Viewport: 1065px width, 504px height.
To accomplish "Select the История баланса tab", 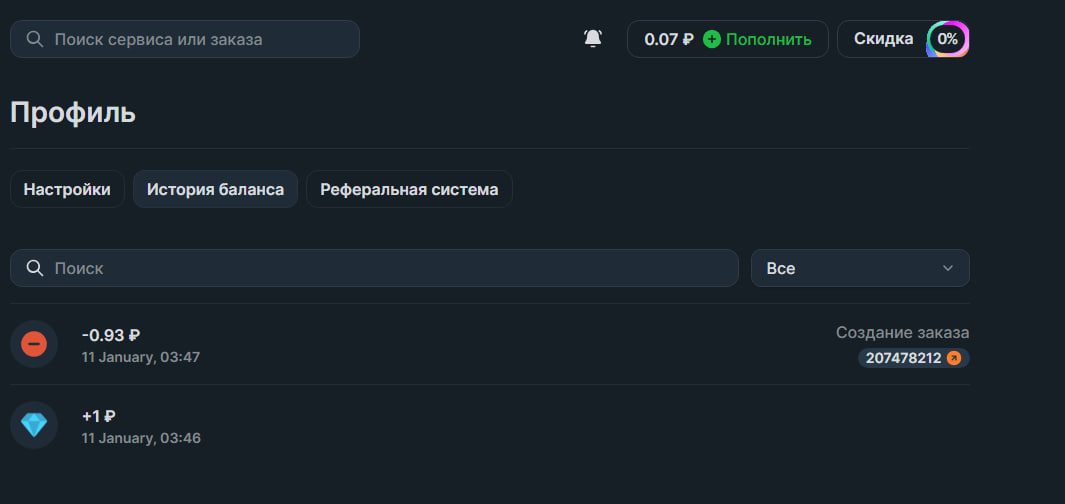I will (x=215, y=189).
